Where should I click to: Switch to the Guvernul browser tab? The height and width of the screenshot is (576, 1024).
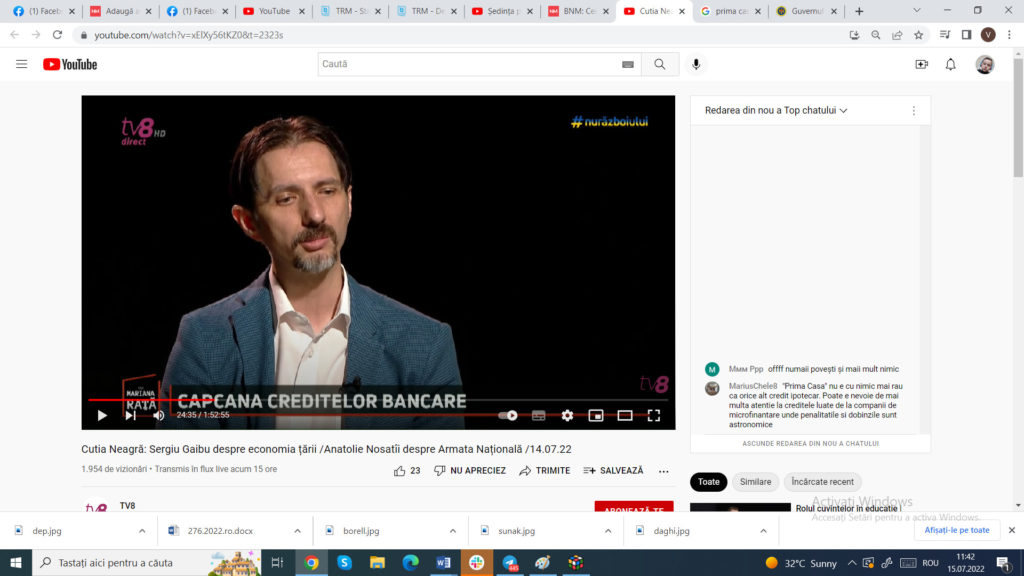pyautogui.click(x=807, y=11)
